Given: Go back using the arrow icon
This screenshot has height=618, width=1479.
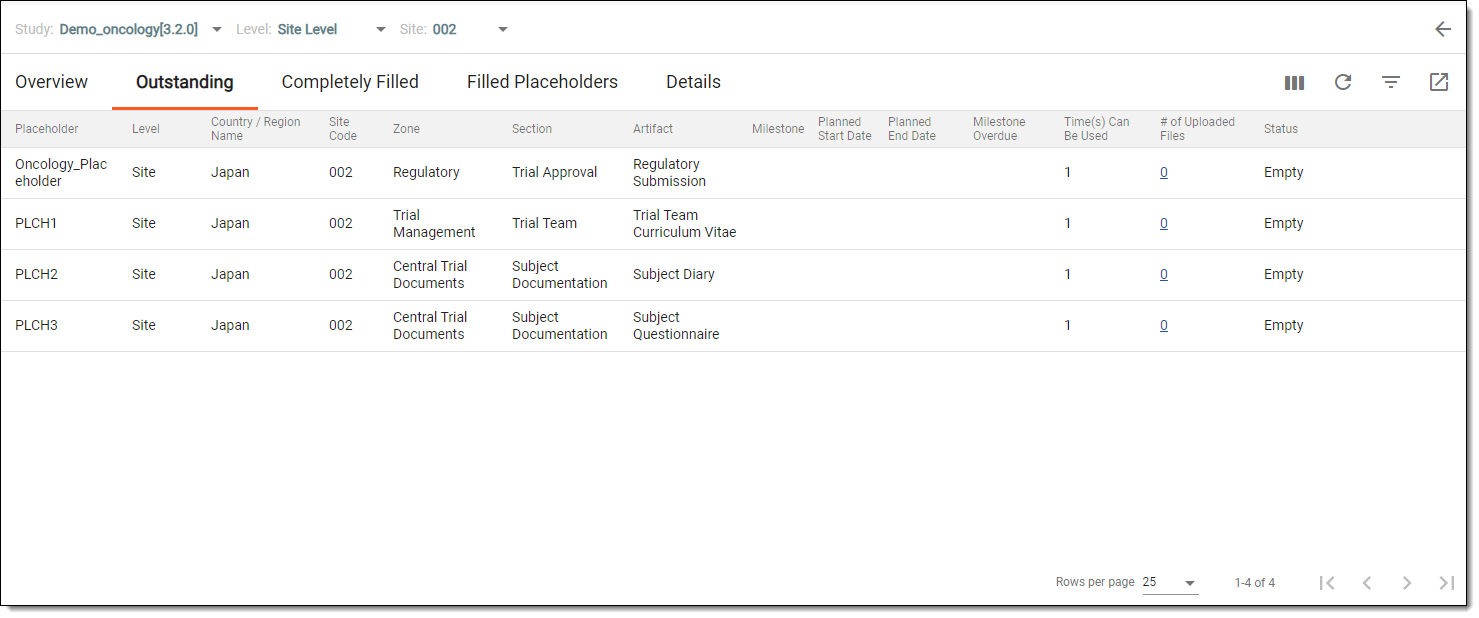Looking at the screenshot, I should point(1442,29).
